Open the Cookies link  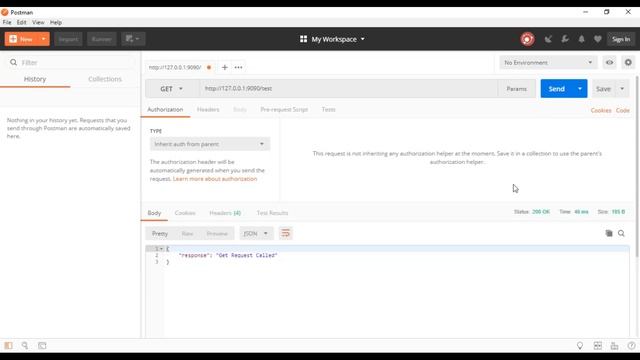coord(601,110)
